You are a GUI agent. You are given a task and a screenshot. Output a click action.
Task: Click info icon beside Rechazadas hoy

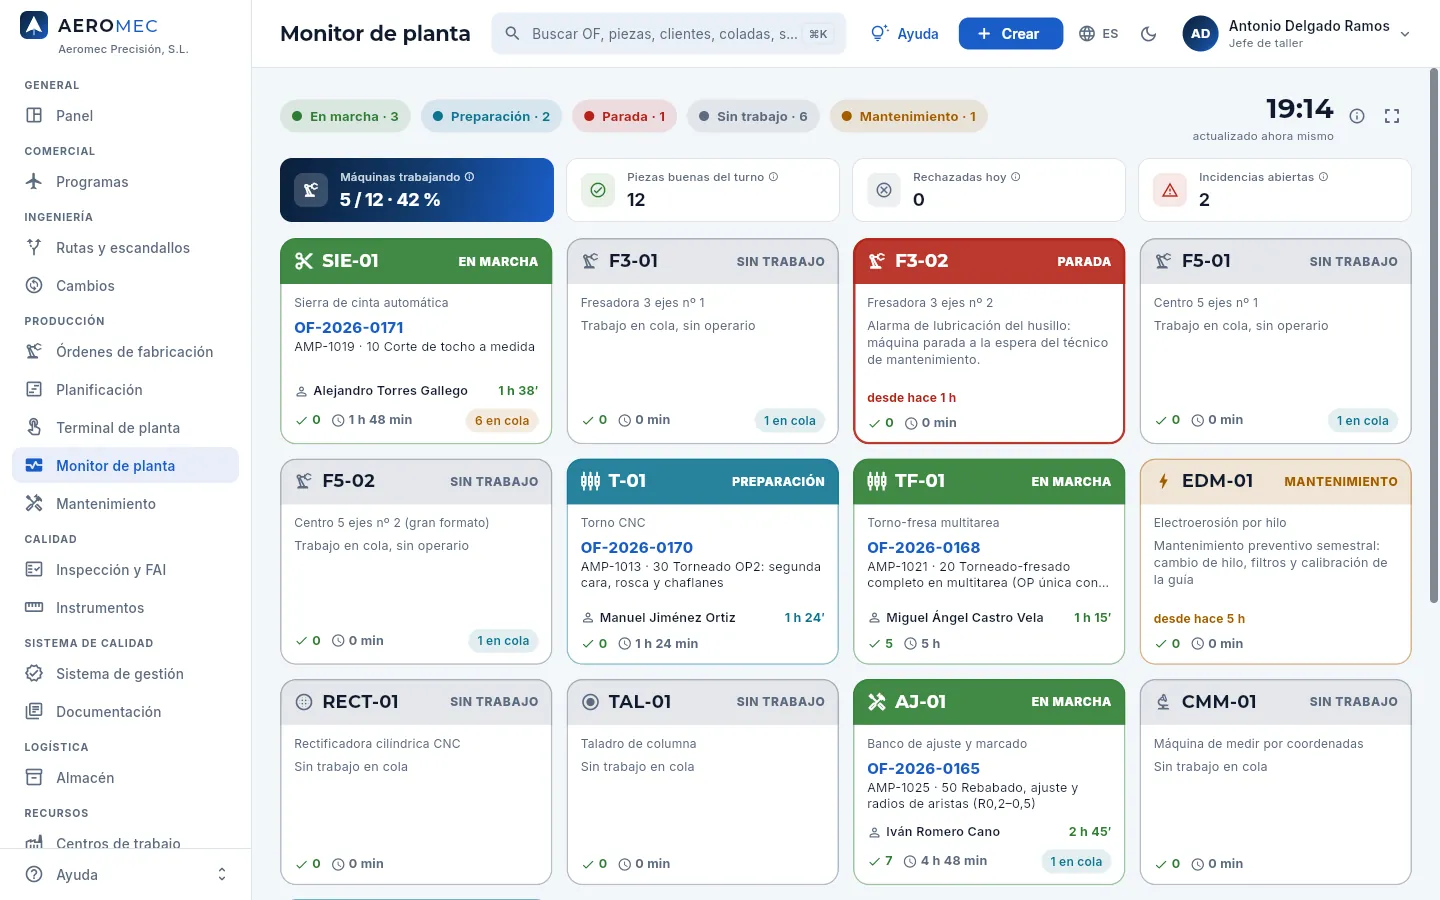[x=1016, y=177]
